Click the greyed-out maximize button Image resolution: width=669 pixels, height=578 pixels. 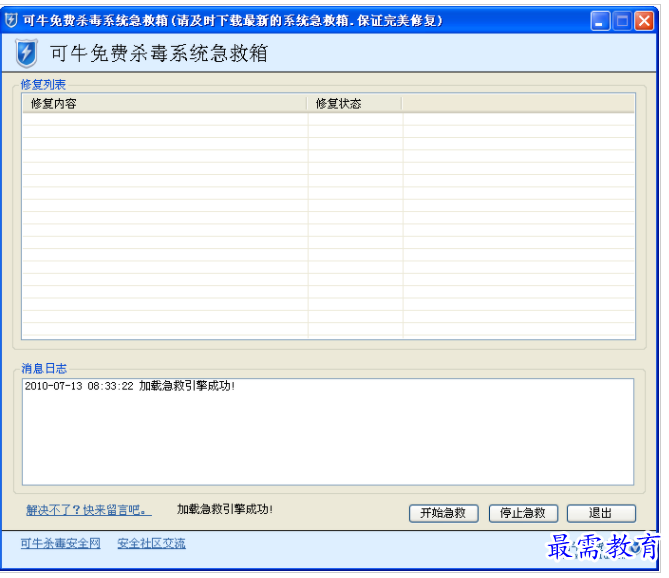tap(622, 20)
